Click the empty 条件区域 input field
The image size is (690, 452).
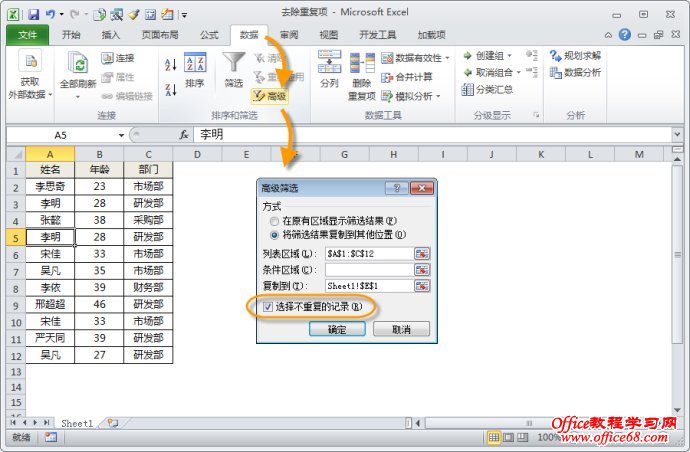tap(369, 270)
